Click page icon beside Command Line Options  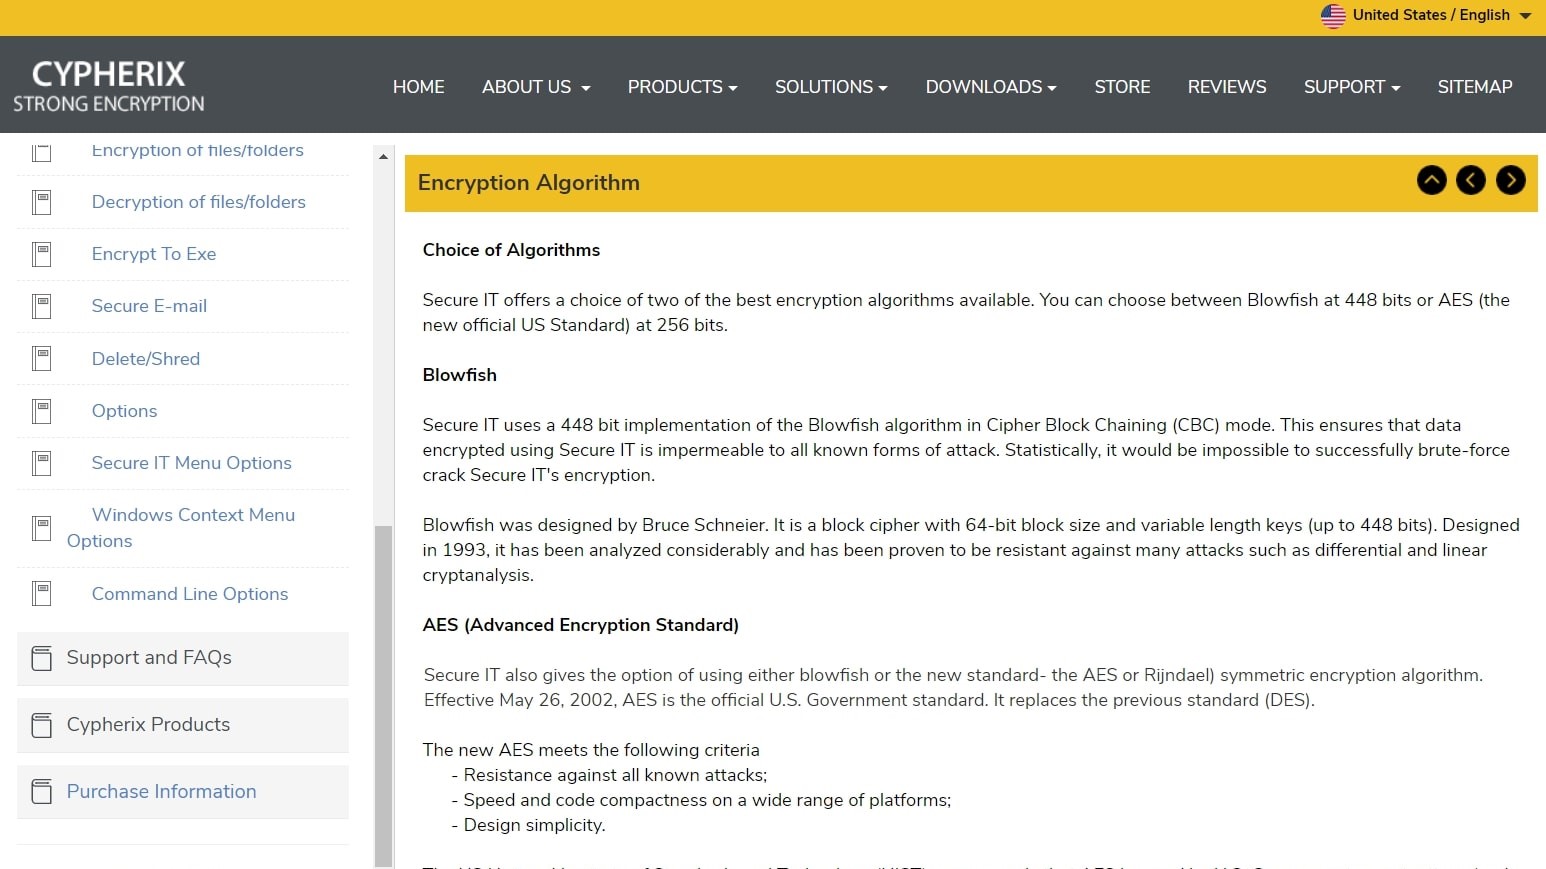[42, 594]
